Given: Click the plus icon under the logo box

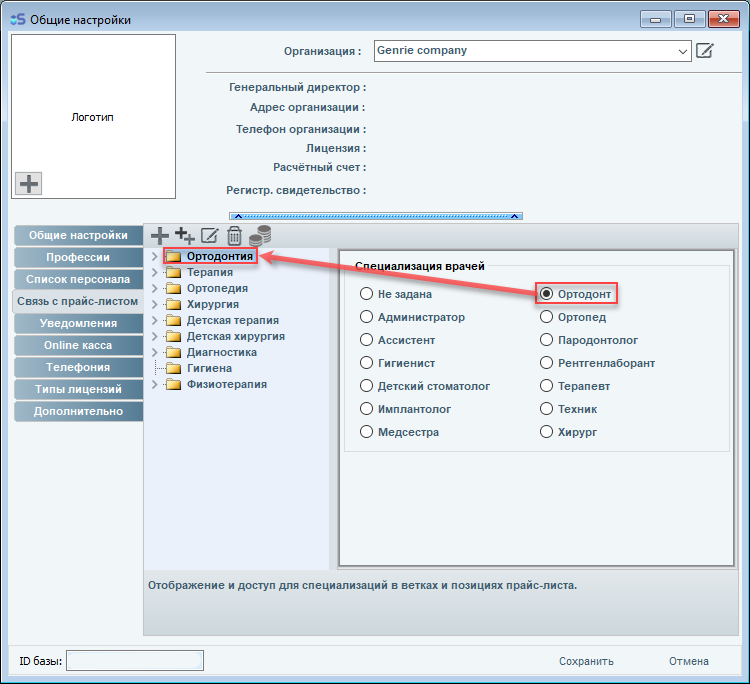Looking at the screenshot, I should point(29,183).
